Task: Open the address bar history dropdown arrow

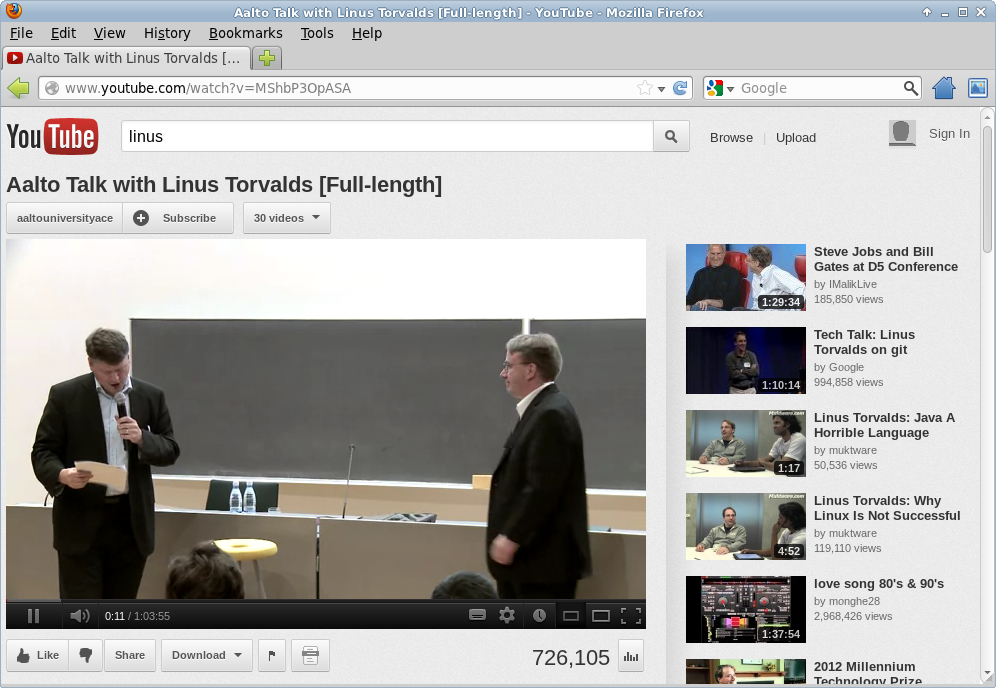Action: pos(661,88)
